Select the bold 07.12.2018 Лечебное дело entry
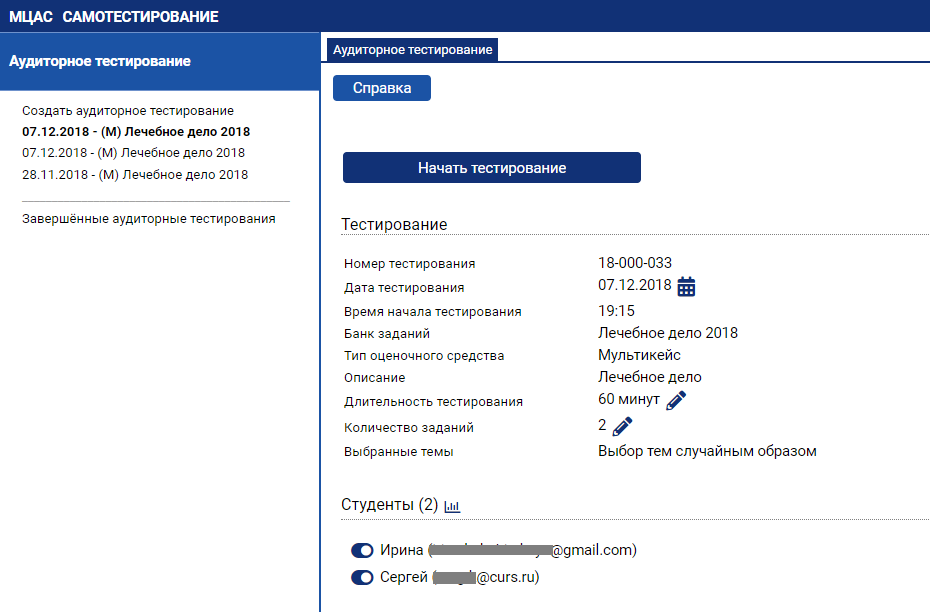The height and width of the screenshot is (612, 930). (x=136, y=132)
